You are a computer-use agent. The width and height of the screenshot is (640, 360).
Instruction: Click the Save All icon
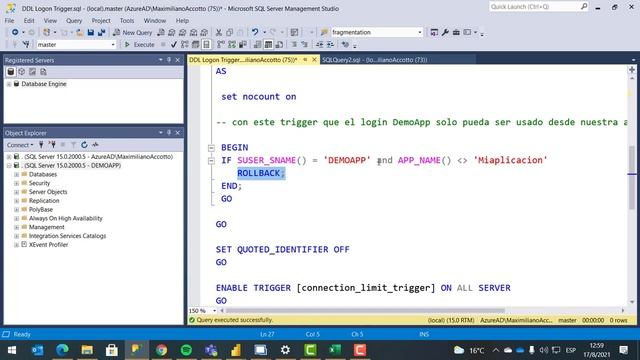click(101, 32)
